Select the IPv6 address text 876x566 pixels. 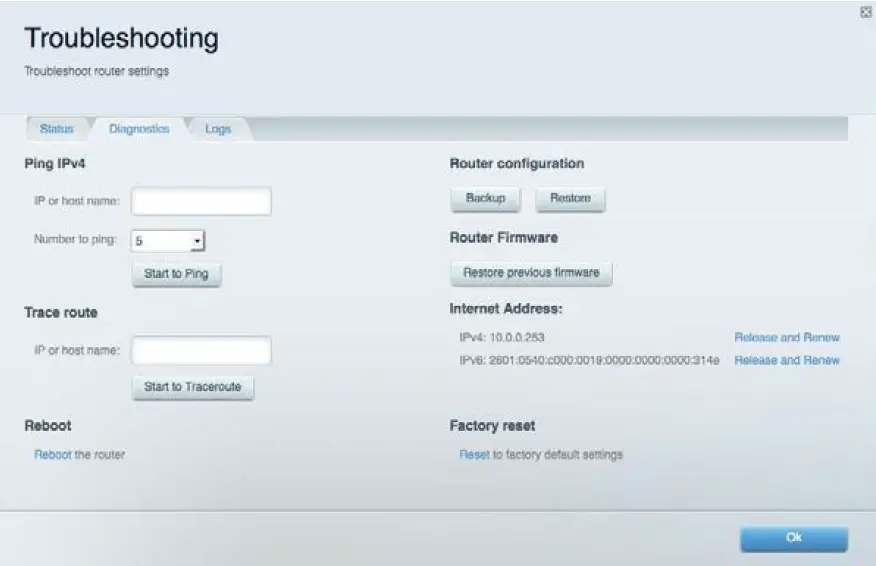tap(589, 360)
